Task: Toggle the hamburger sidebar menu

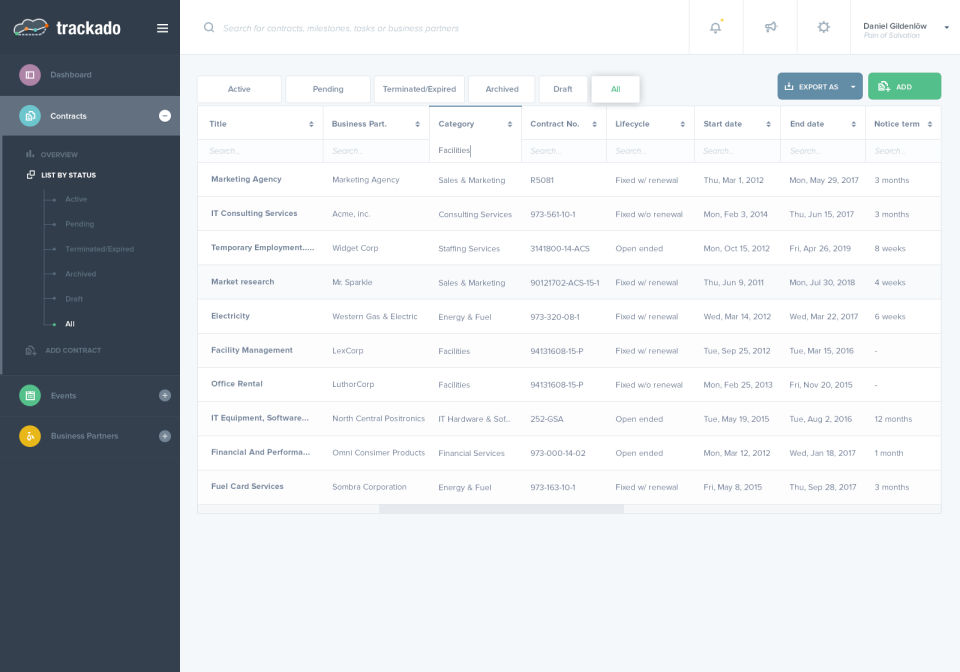Action: (162, 28)
